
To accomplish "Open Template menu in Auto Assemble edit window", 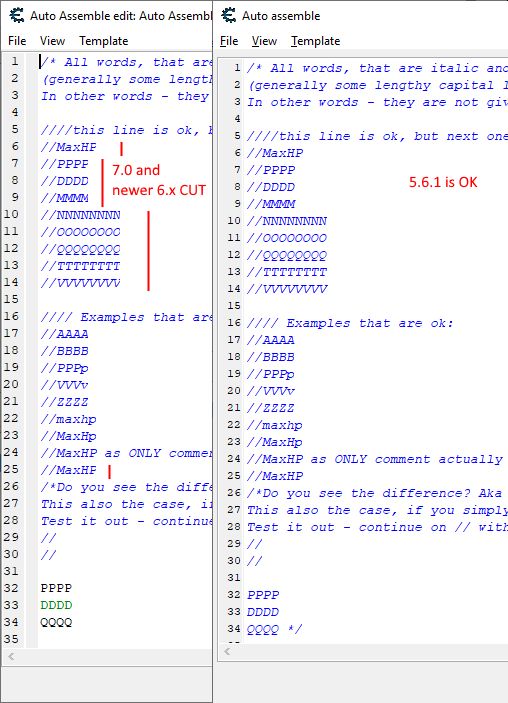I will coord(104,41).
